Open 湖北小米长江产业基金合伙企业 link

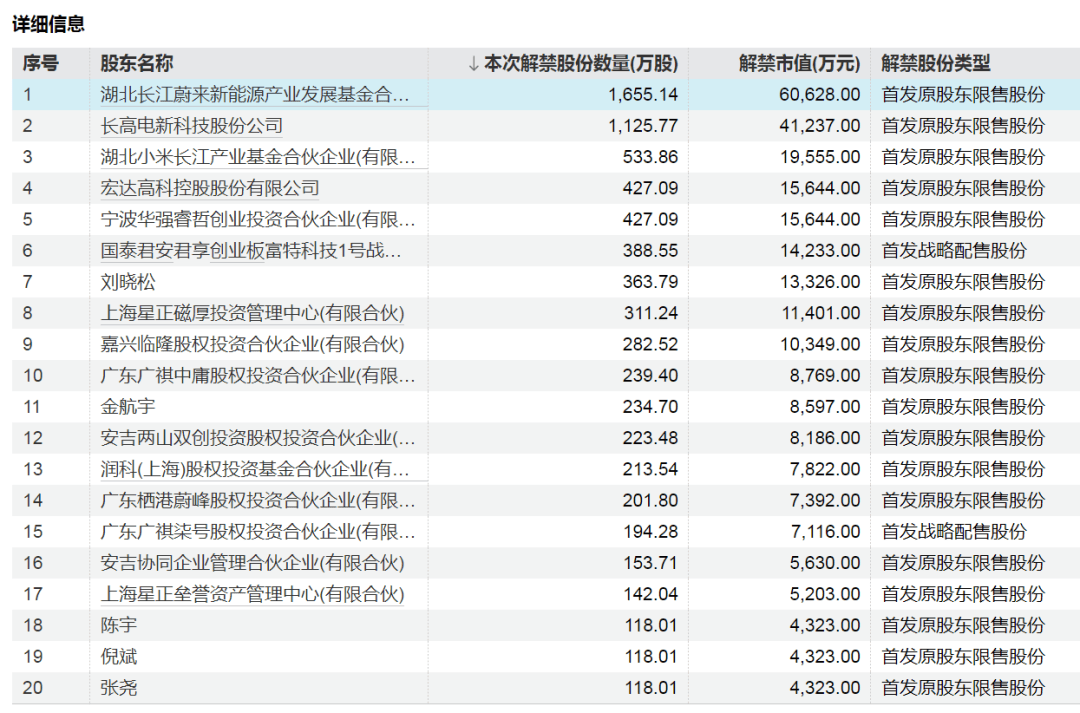point(258,157)
